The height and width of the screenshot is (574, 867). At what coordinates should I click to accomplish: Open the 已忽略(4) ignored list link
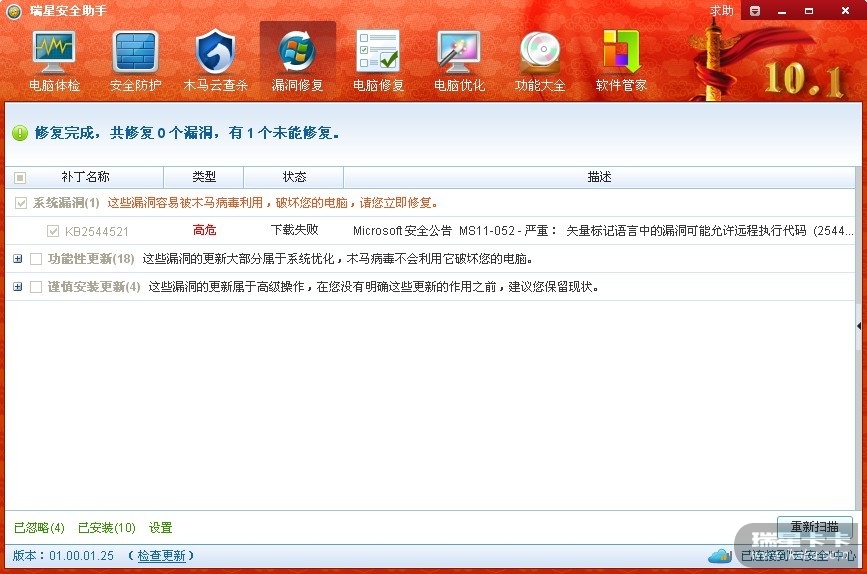click(39, 528)
